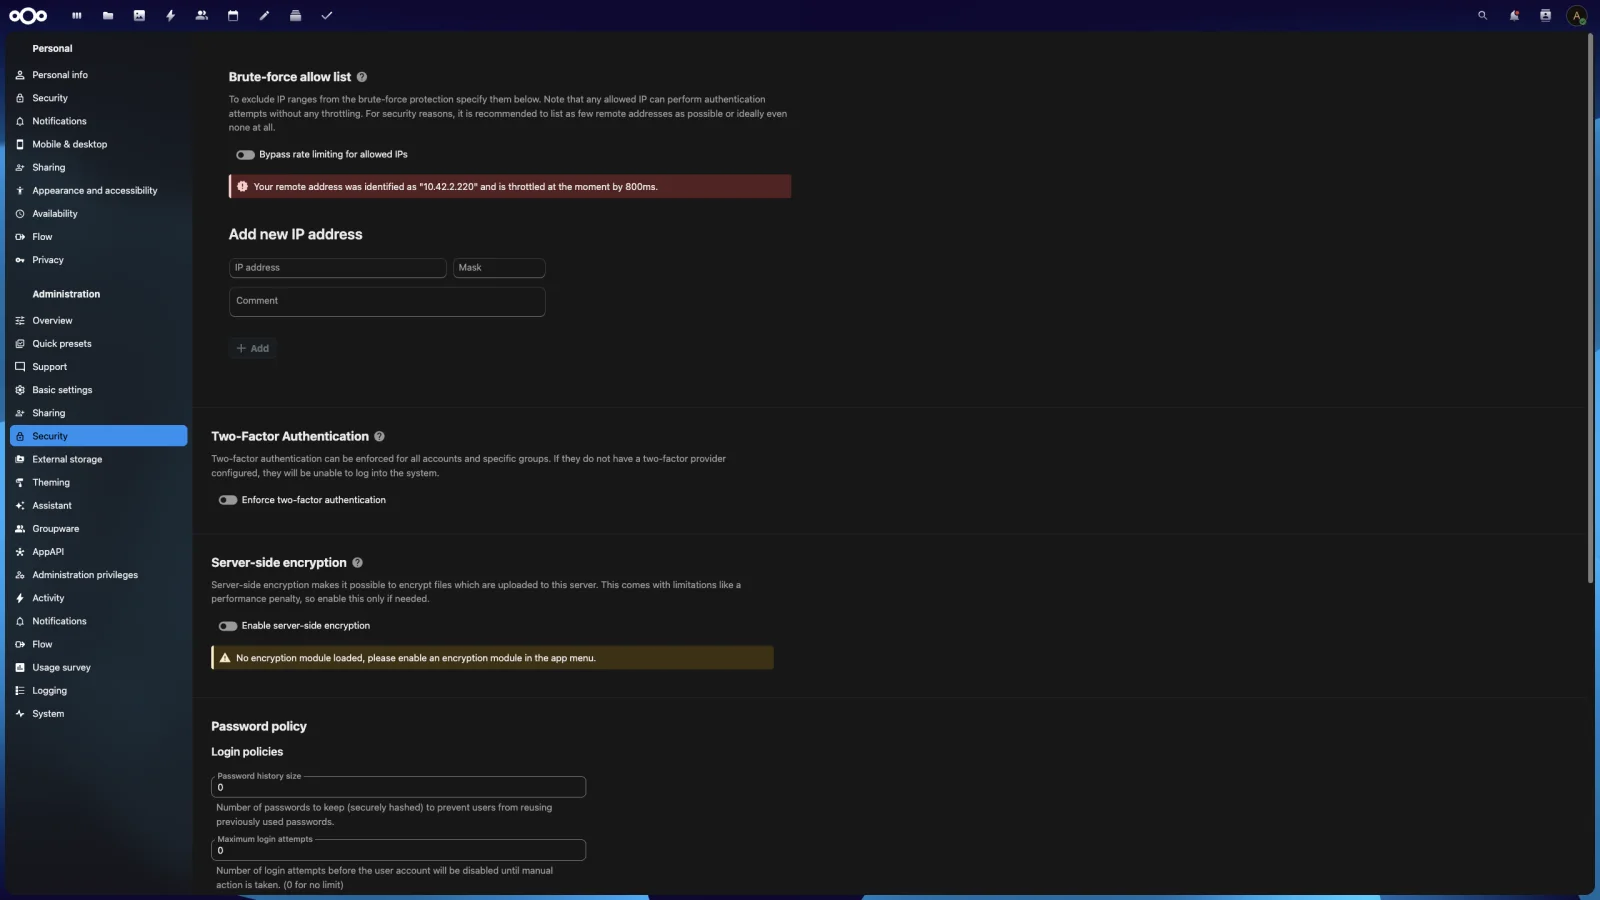Open the Files app folder icon

pyautogui.click(x=108, y=15)
